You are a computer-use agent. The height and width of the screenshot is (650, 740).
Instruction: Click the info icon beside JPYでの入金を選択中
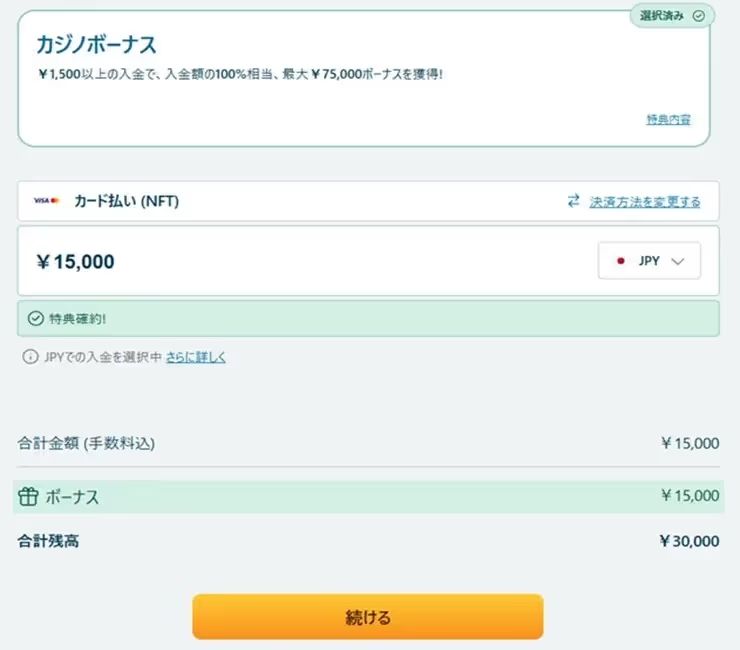coord(30,357)
